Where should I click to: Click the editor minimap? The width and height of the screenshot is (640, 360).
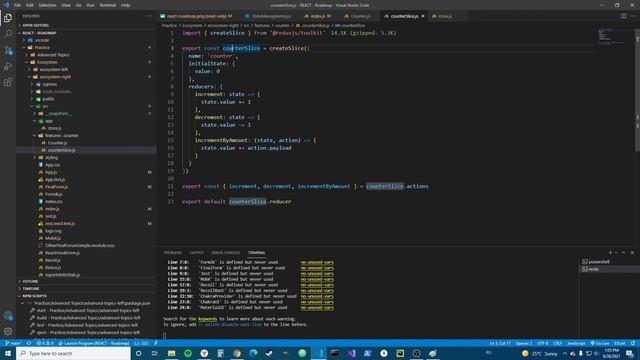coord(611,36)
